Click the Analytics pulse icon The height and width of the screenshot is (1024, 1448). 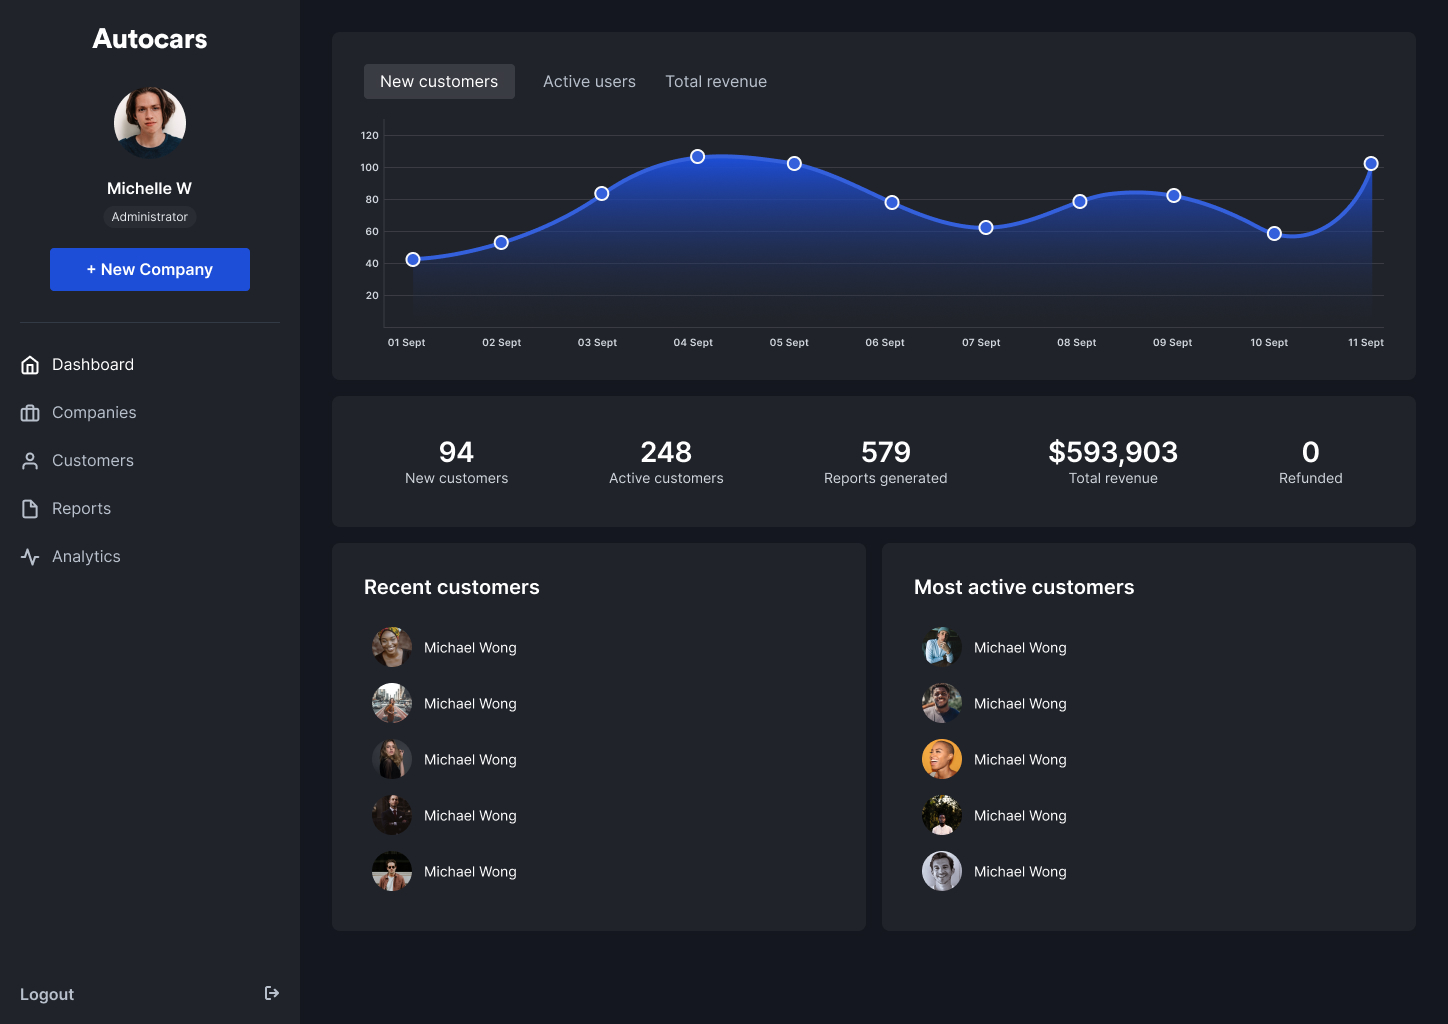tap(30, 557)
